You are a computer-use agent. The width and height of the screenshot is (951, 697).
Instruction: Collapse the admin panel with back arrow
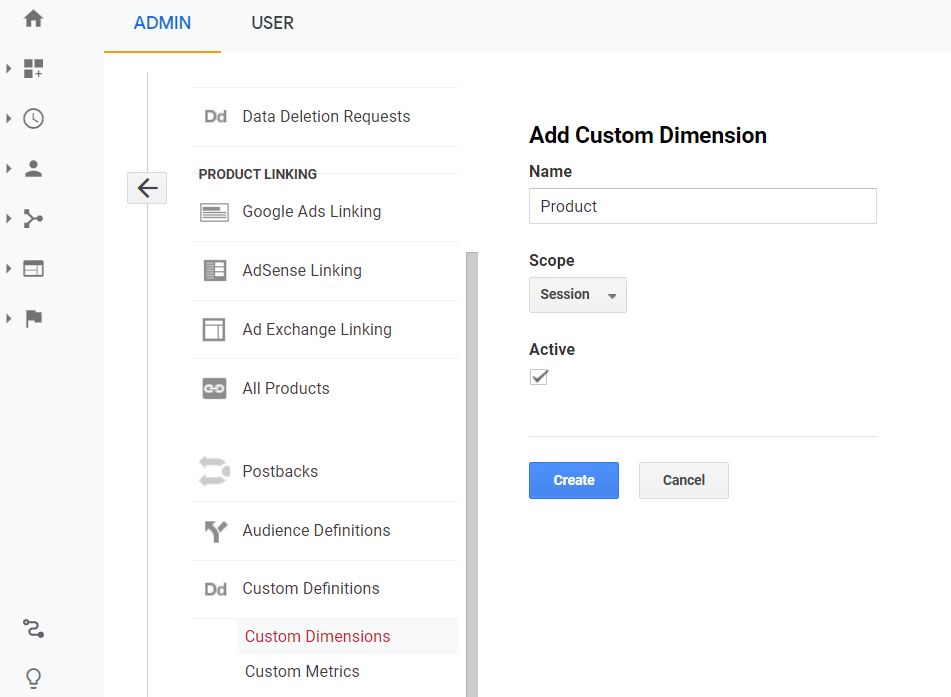(146, 187)
